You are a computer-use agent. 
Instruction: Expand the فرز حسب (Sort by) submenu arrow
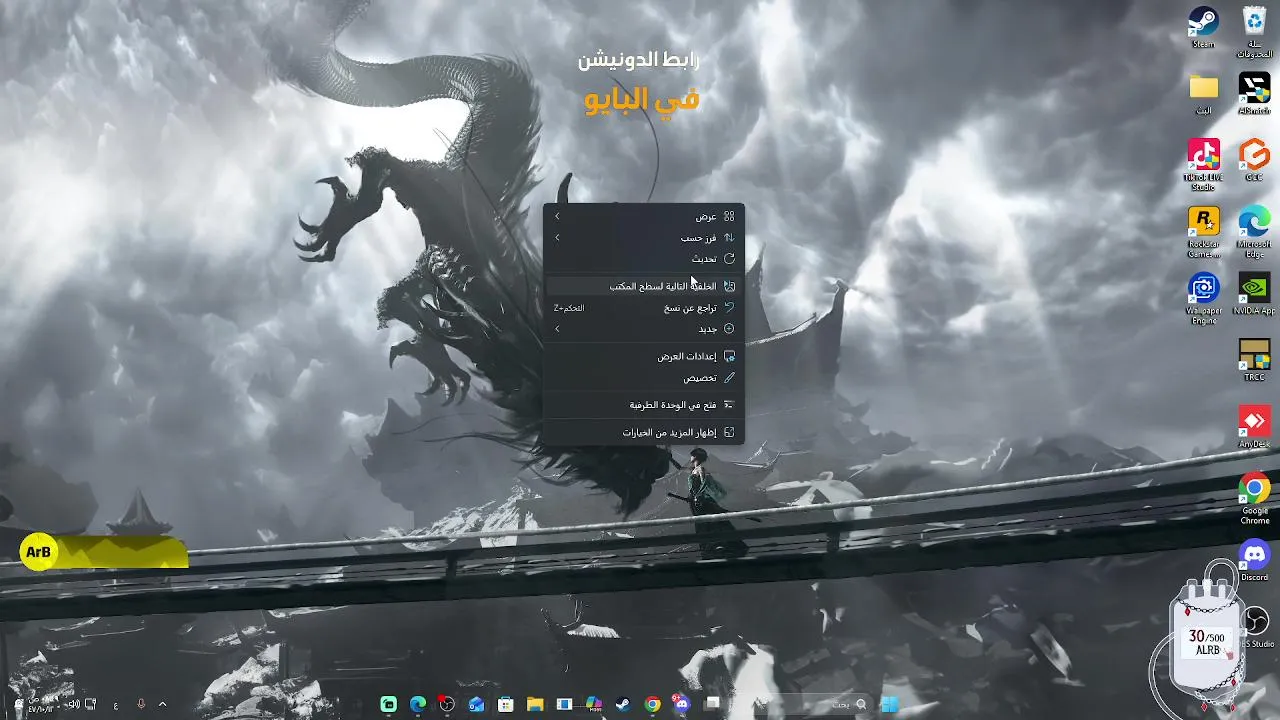[x=557, y=237]
